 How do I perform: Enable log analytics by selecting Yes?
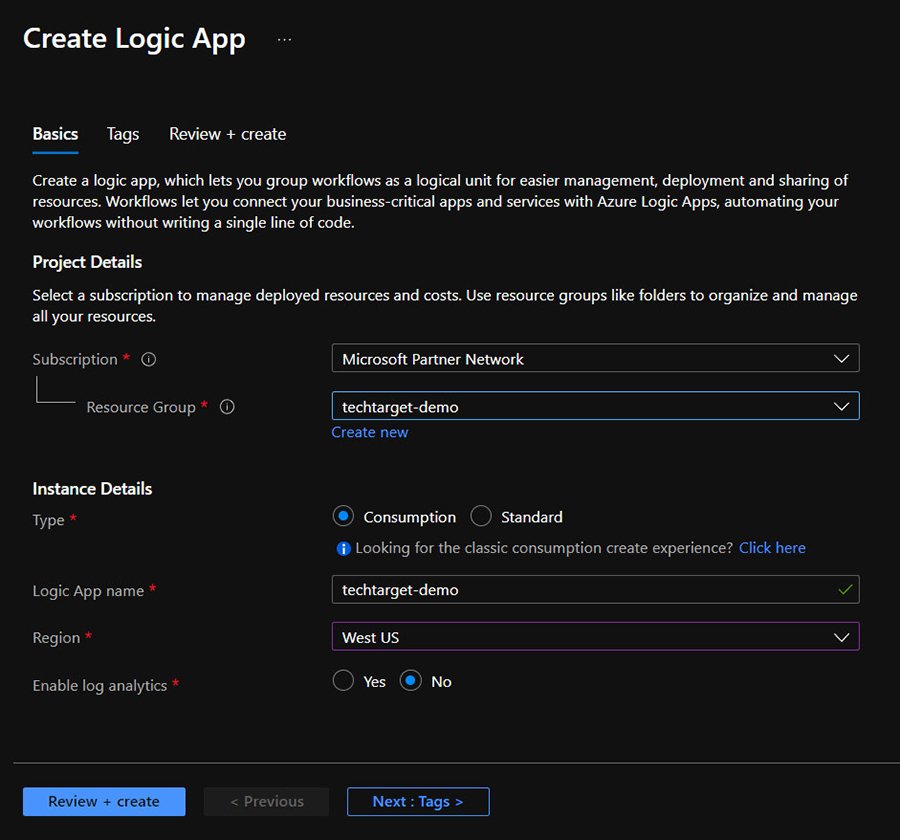[x=343, y=681]
